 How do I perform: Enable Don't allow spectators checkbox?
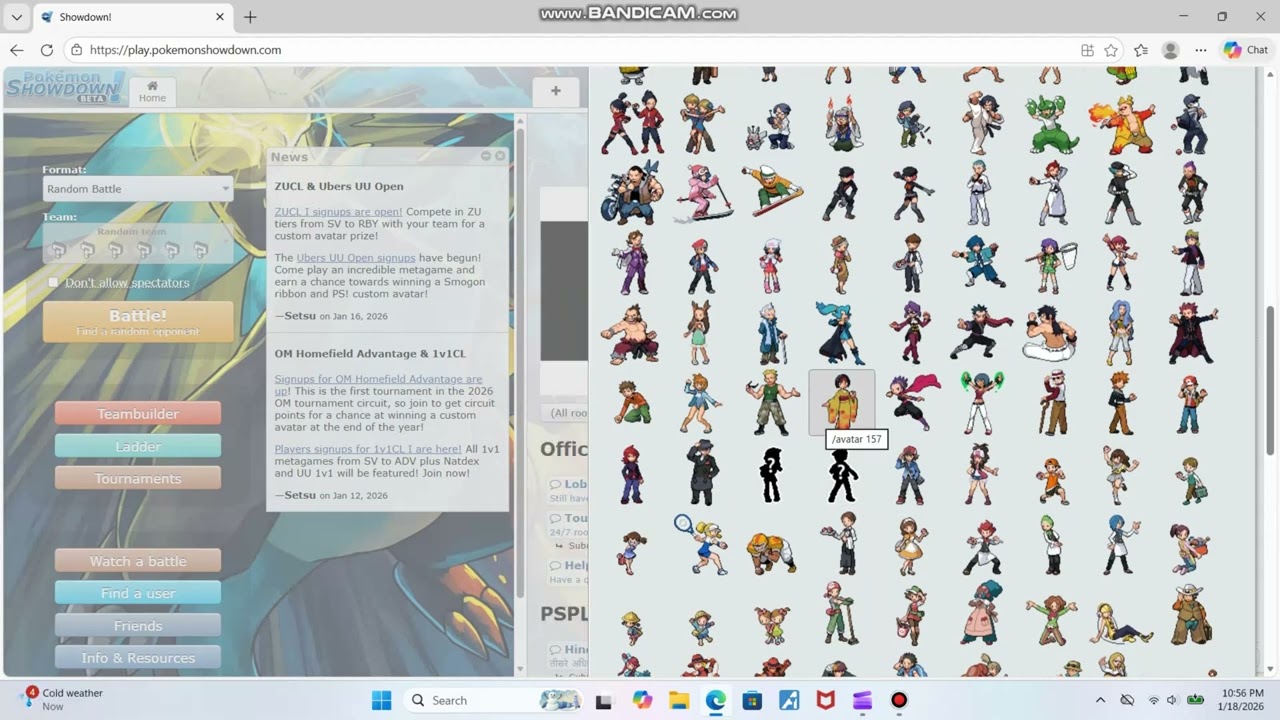coord(53,283)
